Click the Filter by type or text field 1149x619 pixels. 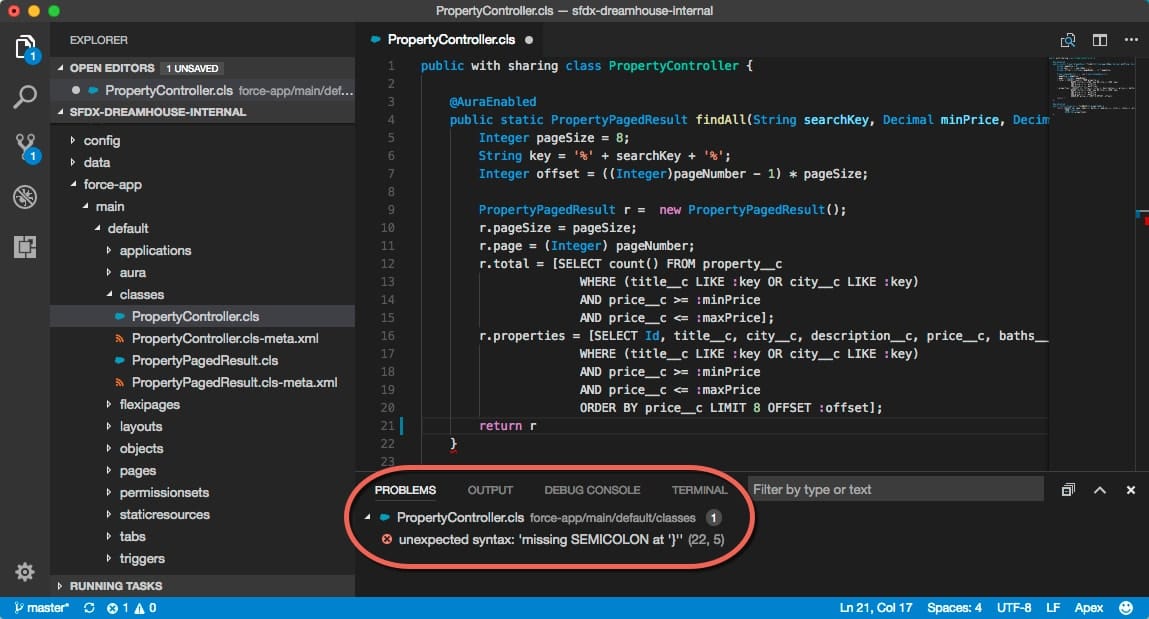pyautogui.click(x=895, y=489)
